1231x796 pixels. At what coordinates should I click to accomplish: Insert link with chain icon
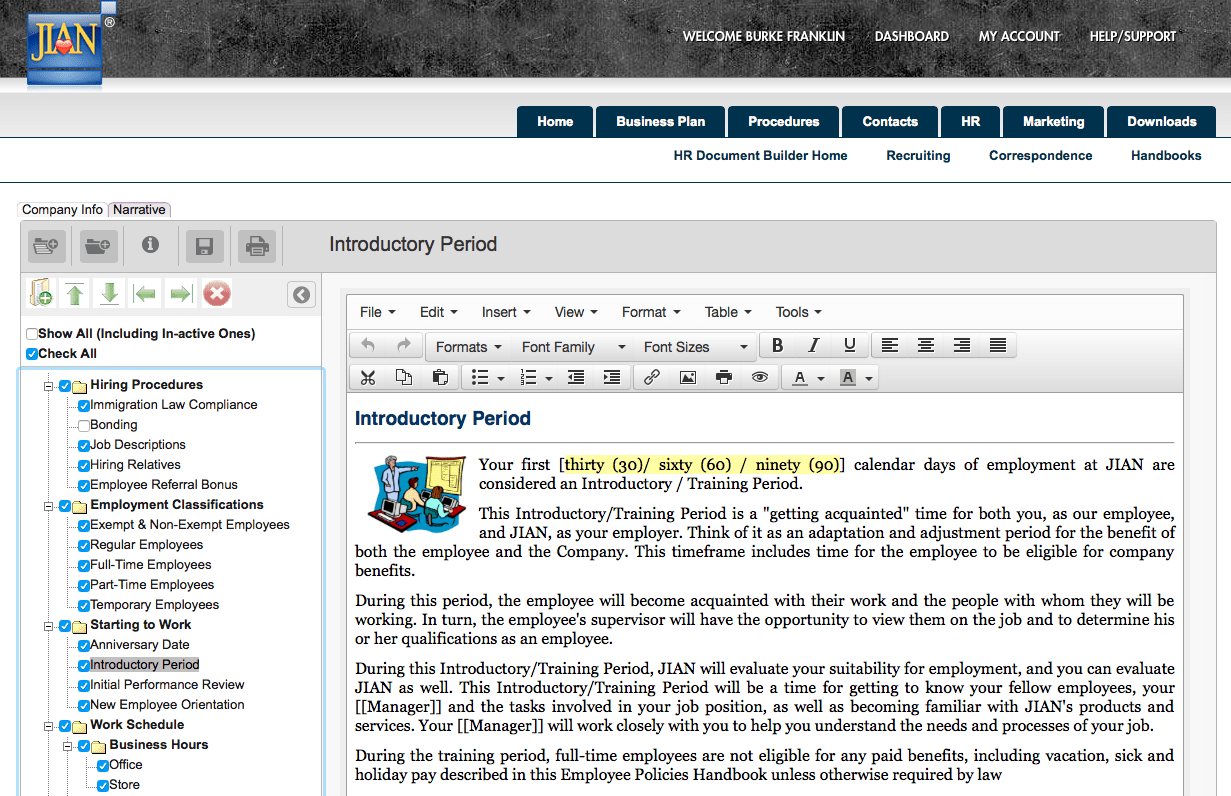point(652,378)
